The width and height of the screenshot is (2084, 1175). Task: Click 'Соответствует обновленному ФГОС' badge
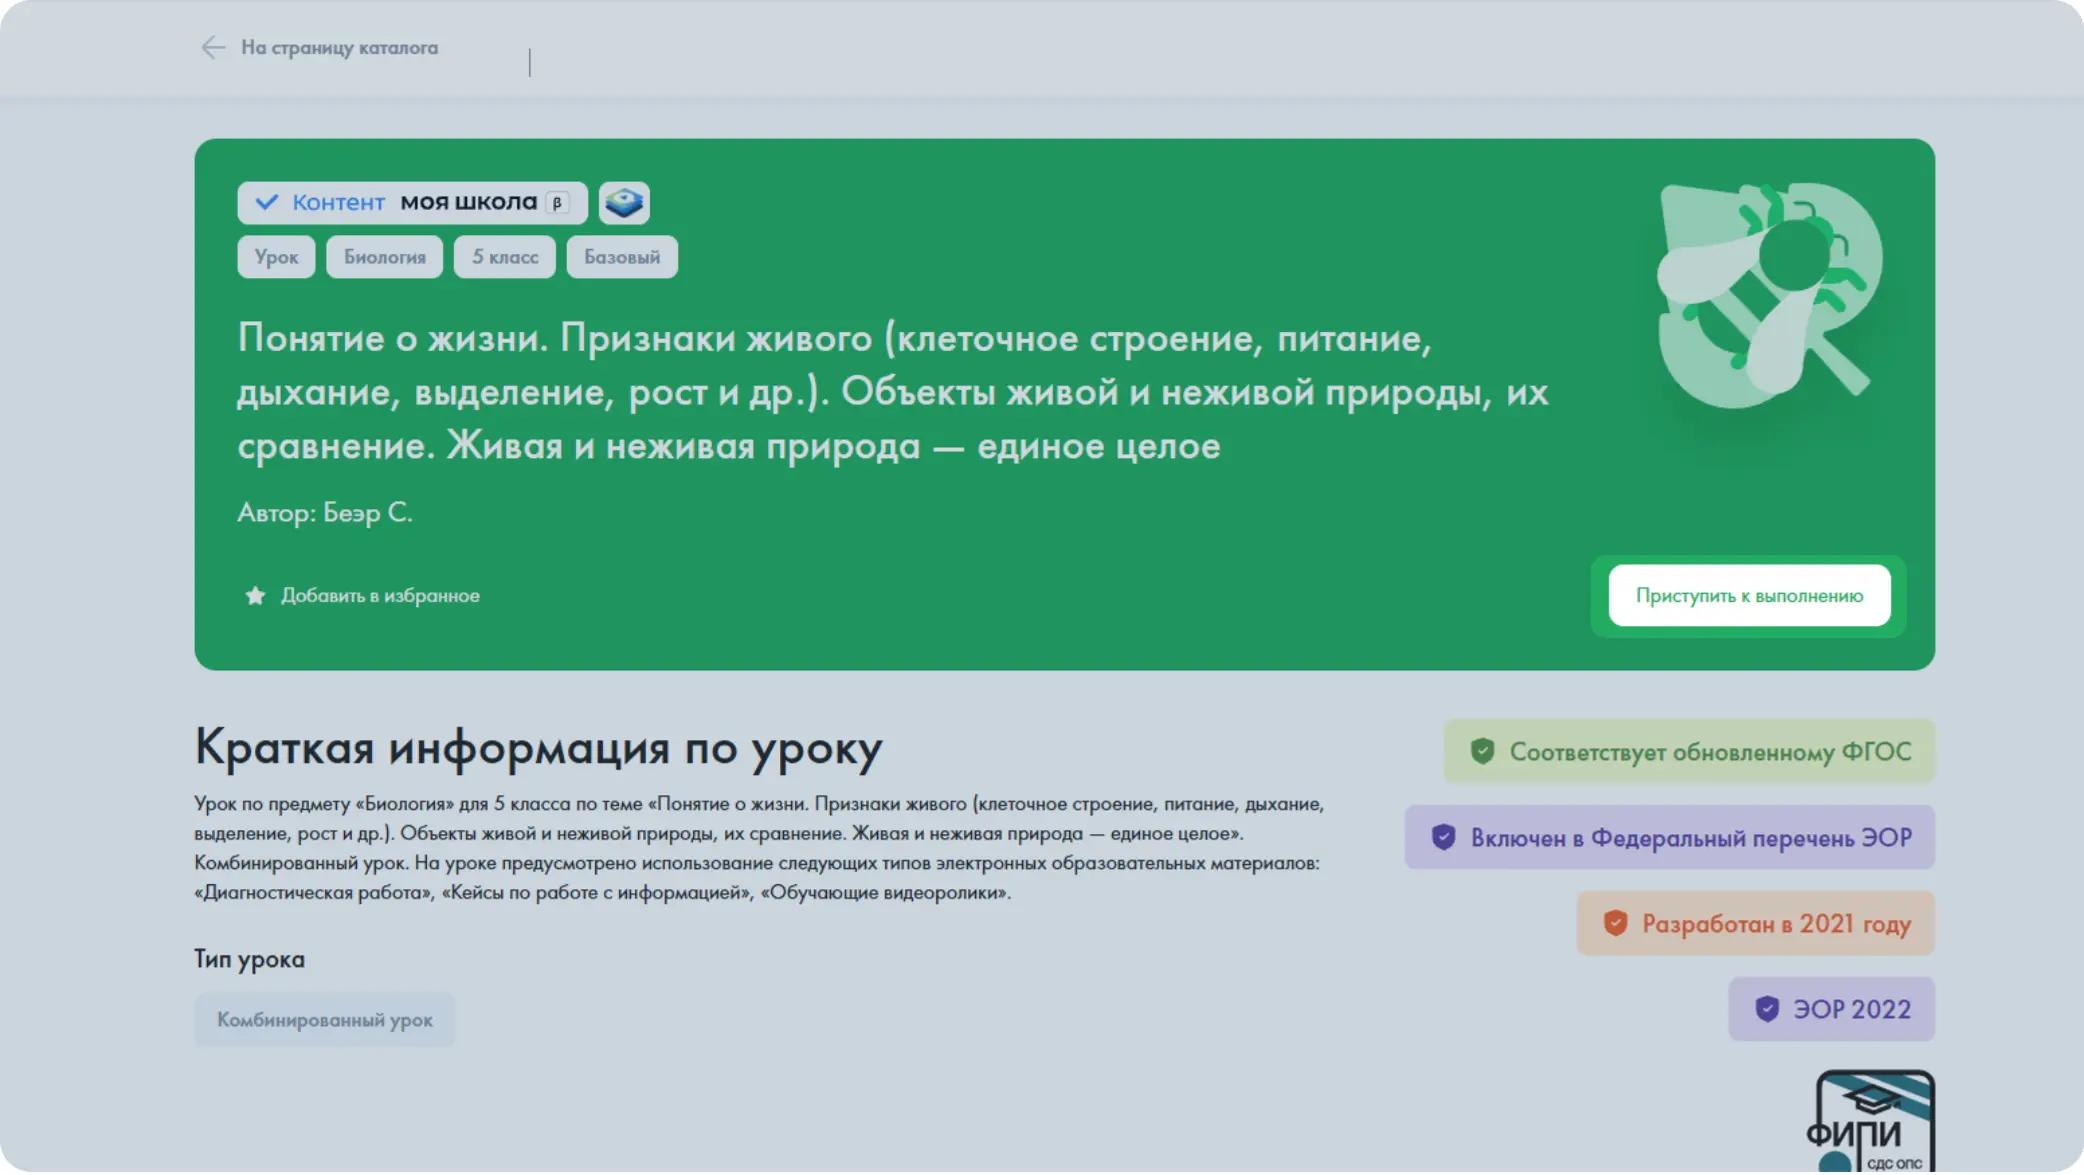1688,750
